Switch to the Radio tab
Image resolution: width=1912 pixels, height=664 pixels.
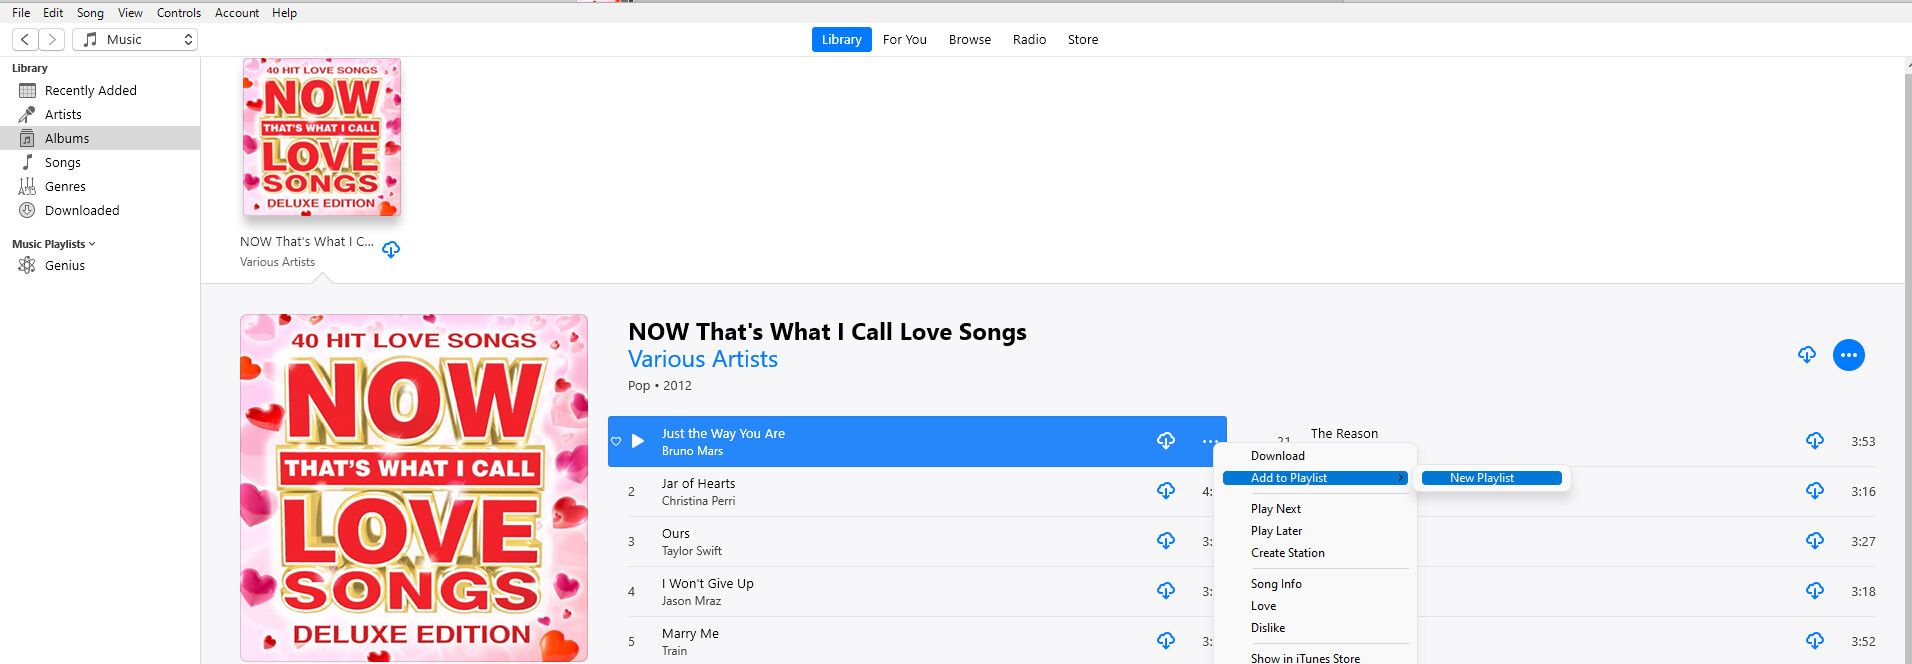(x=1029, y=39)
